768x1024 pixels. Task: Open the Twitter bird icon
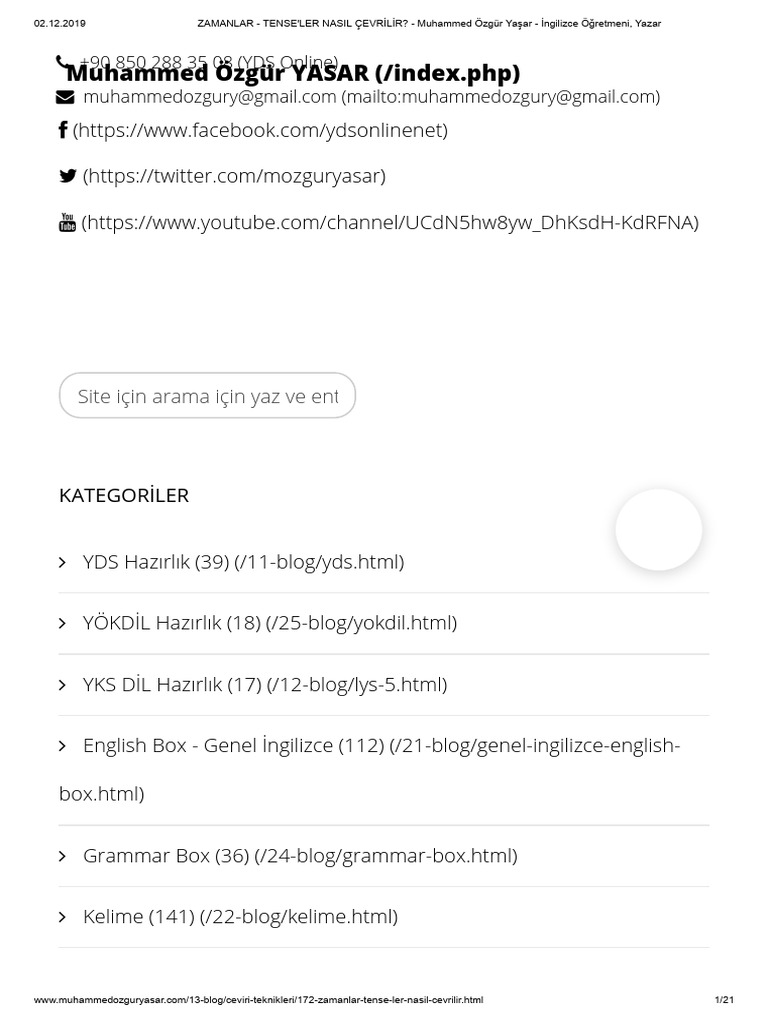pyautogui.click(x=67, y=176)
